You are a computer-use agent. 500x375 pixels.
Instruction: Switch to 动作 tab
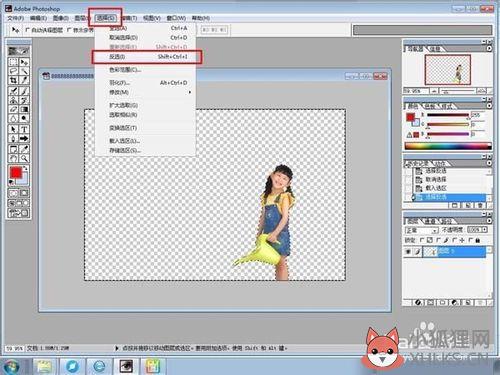click(441, 163)
